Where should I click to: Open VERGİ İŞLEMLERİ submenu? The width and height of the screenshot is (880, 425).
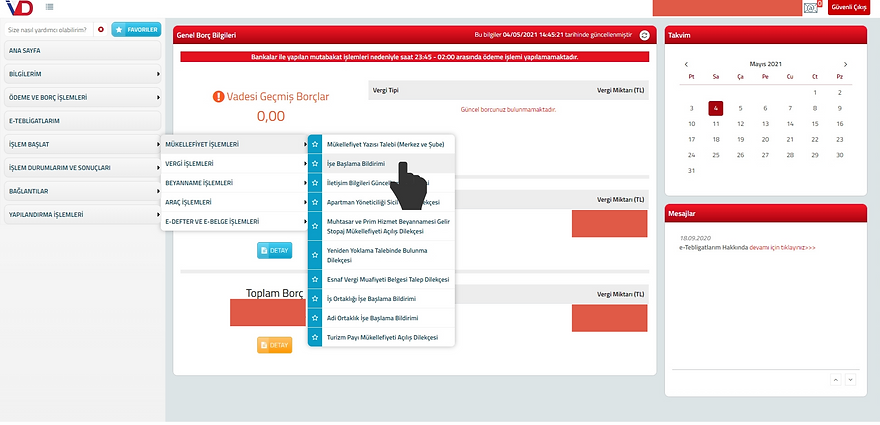(x=235, y=163)
